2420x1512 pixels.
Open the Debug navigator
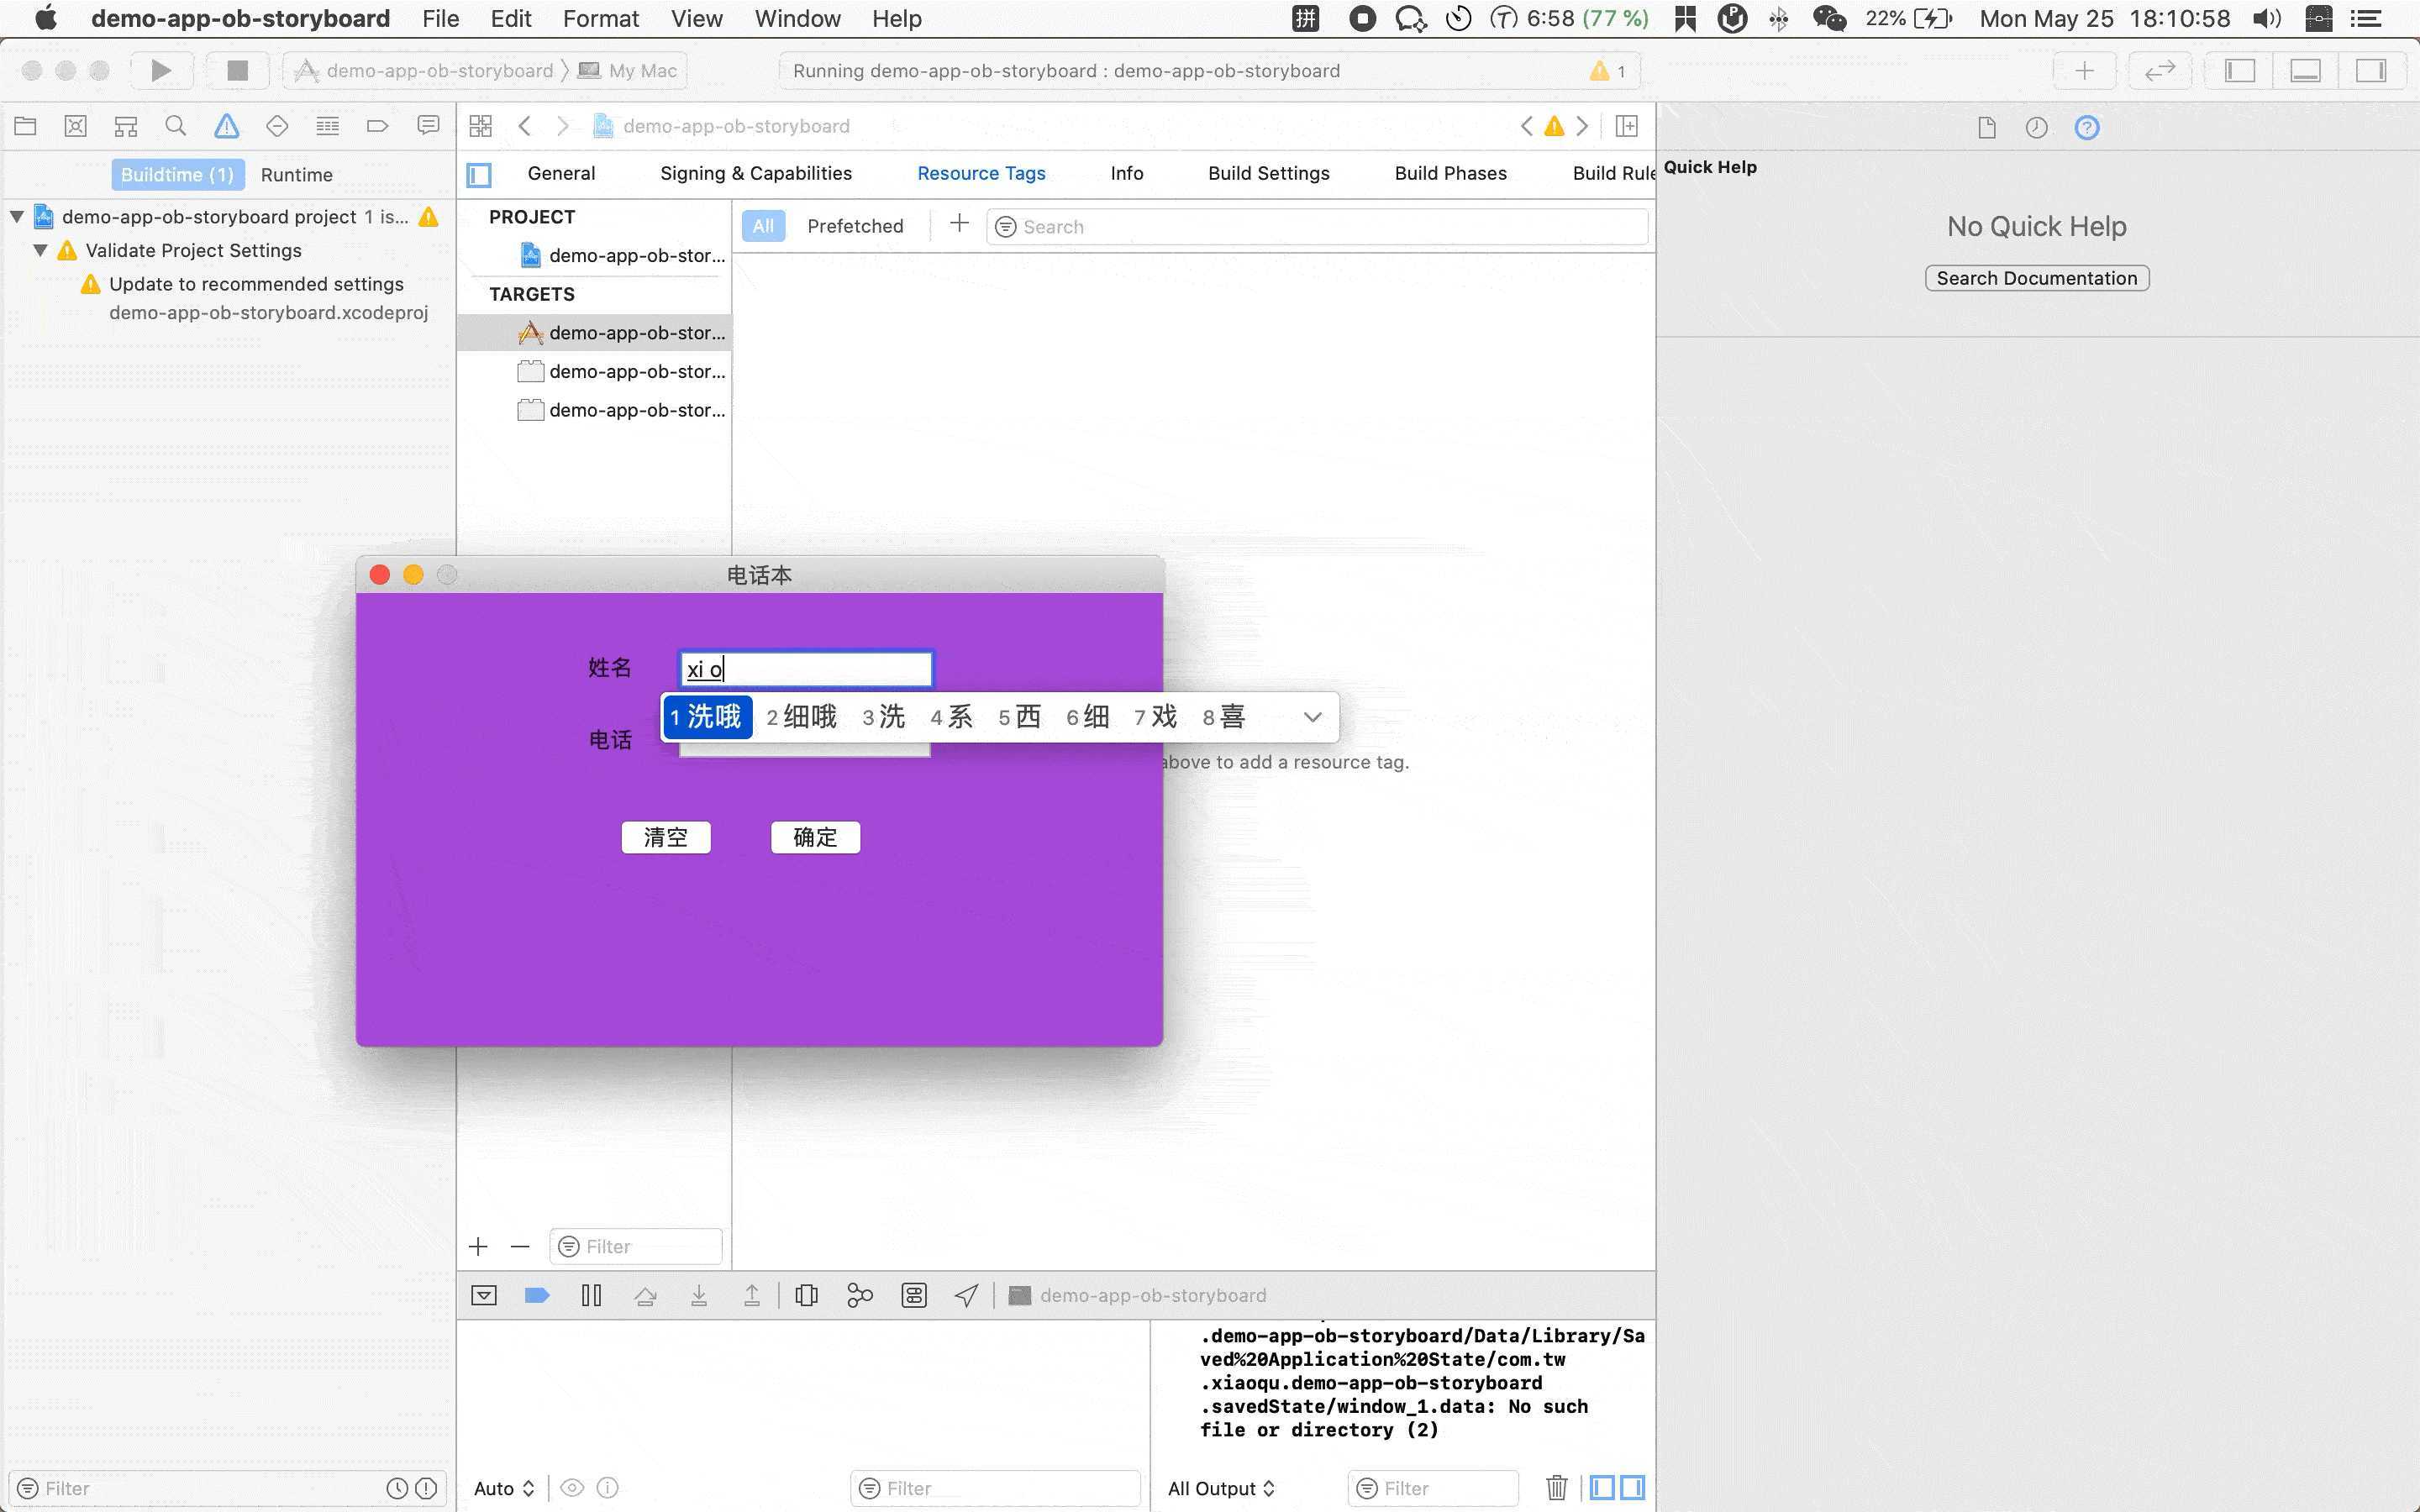coord(327,126)
